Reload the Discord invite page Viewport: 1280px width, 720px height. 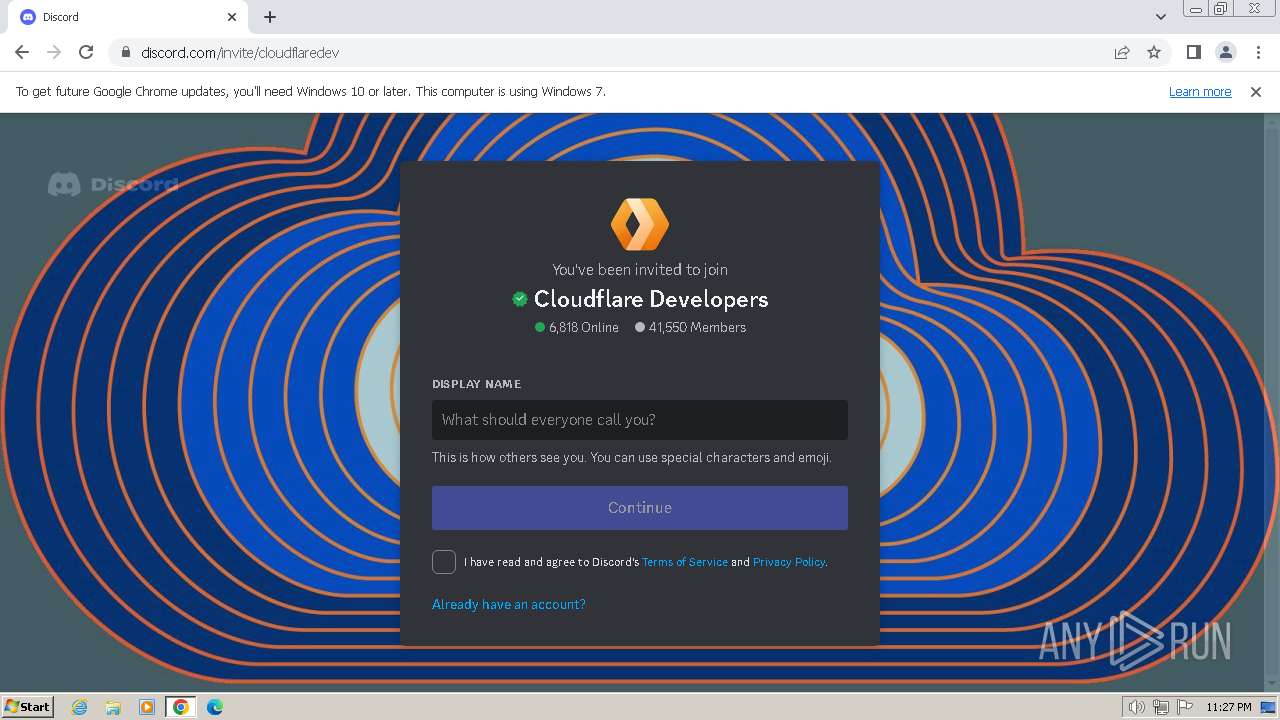tap(86, 52)
